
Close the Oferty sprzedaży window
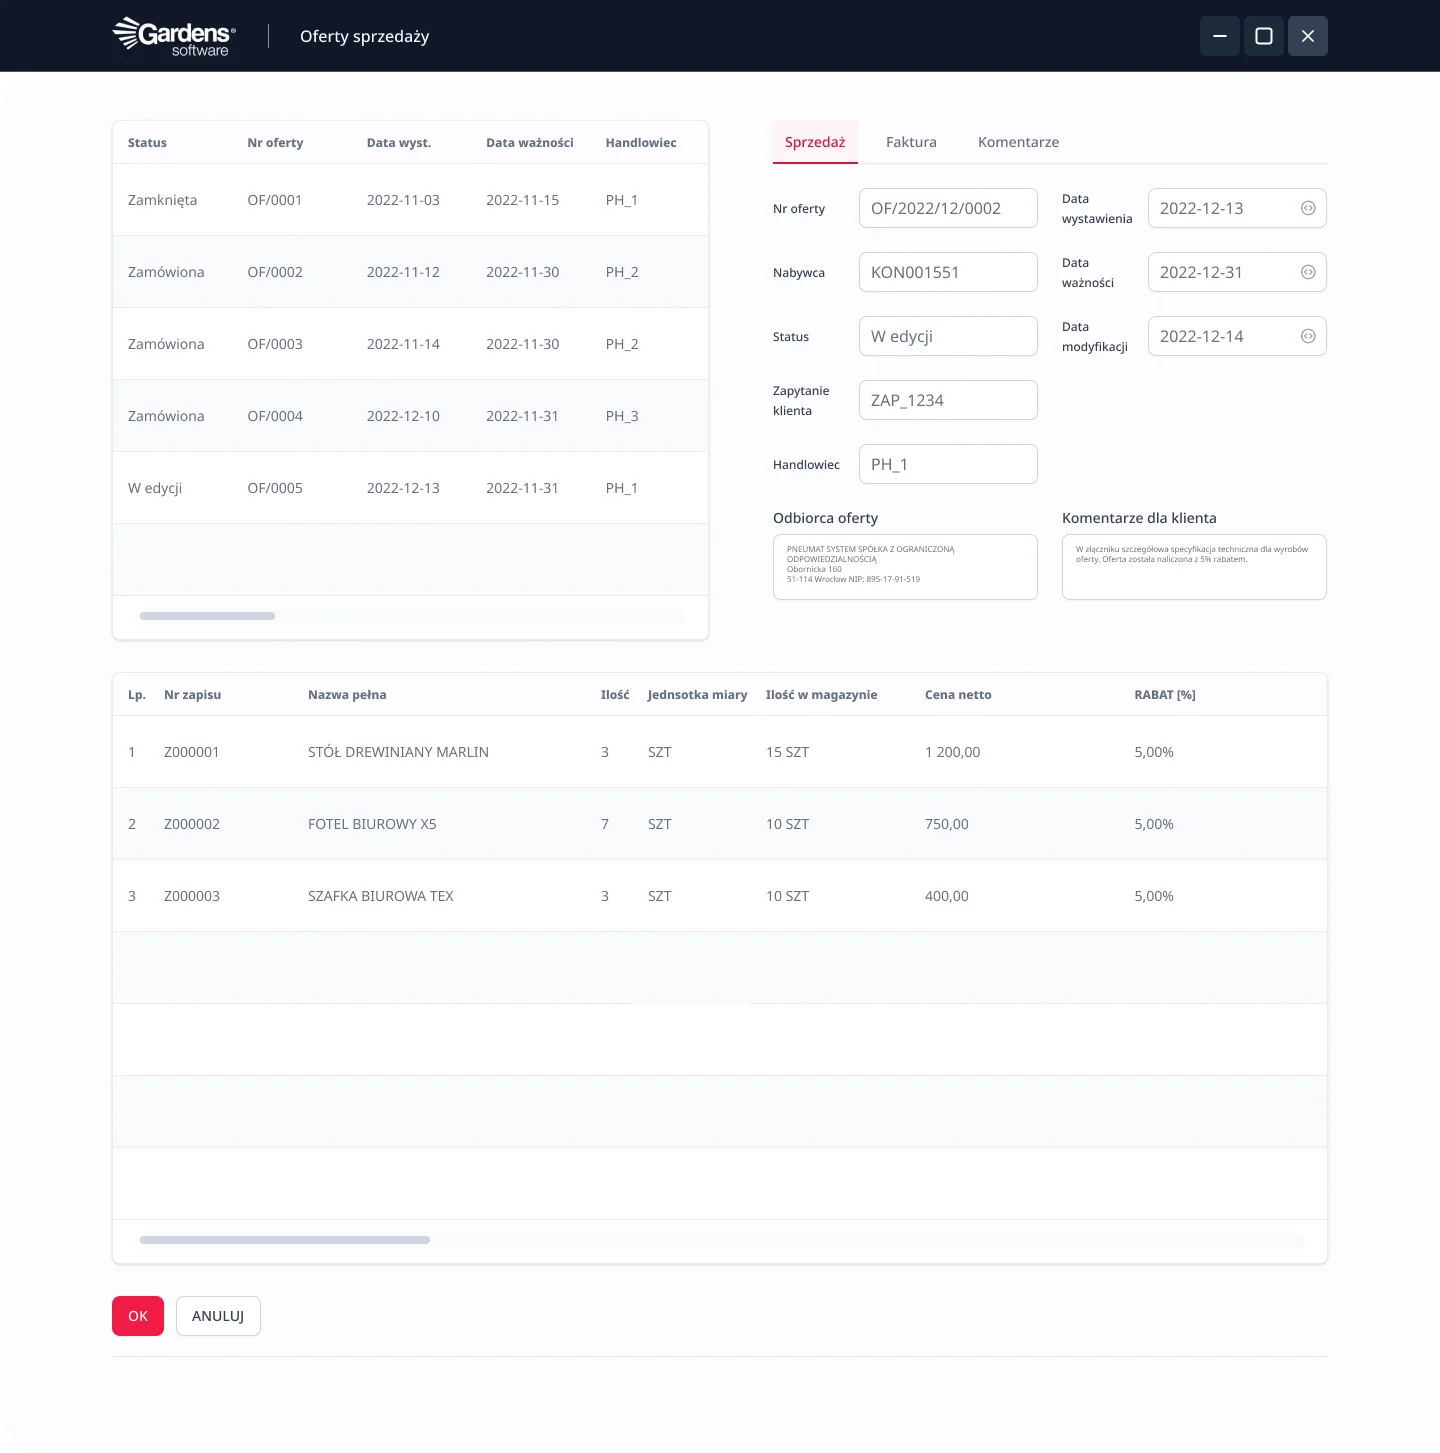point(1307,36)
